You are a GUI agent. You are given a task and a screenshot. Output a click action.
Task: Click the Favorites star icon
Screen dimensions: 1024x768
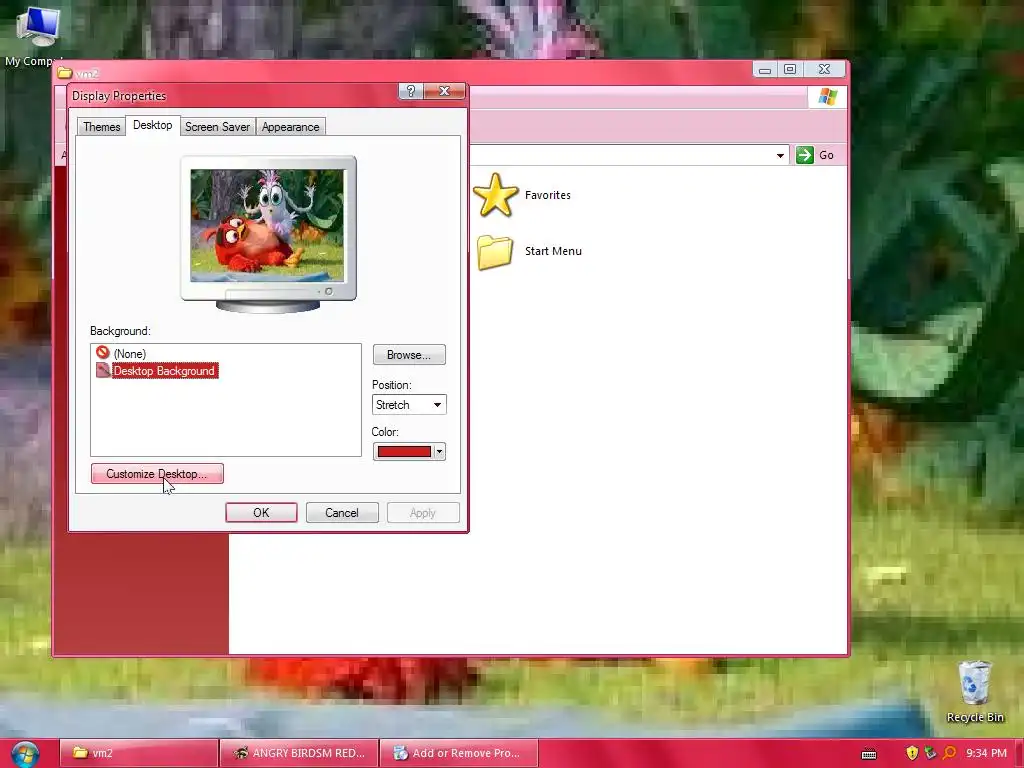pyautogui.click(x=496, y=195)
